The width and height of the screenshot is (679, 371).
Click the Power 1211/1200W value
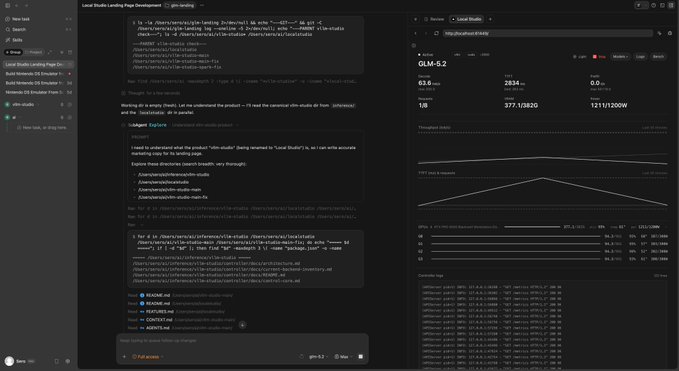(x=609, y=105)
